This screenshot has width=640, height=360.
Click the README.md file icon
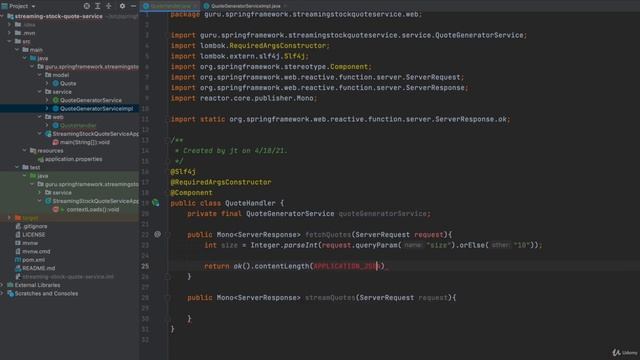point(18,268)
